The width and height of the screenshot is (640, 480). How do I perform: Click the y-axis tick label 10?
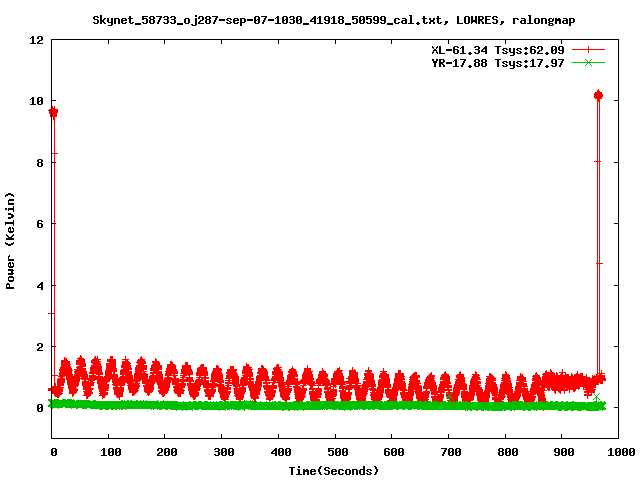tap(36, 101)
